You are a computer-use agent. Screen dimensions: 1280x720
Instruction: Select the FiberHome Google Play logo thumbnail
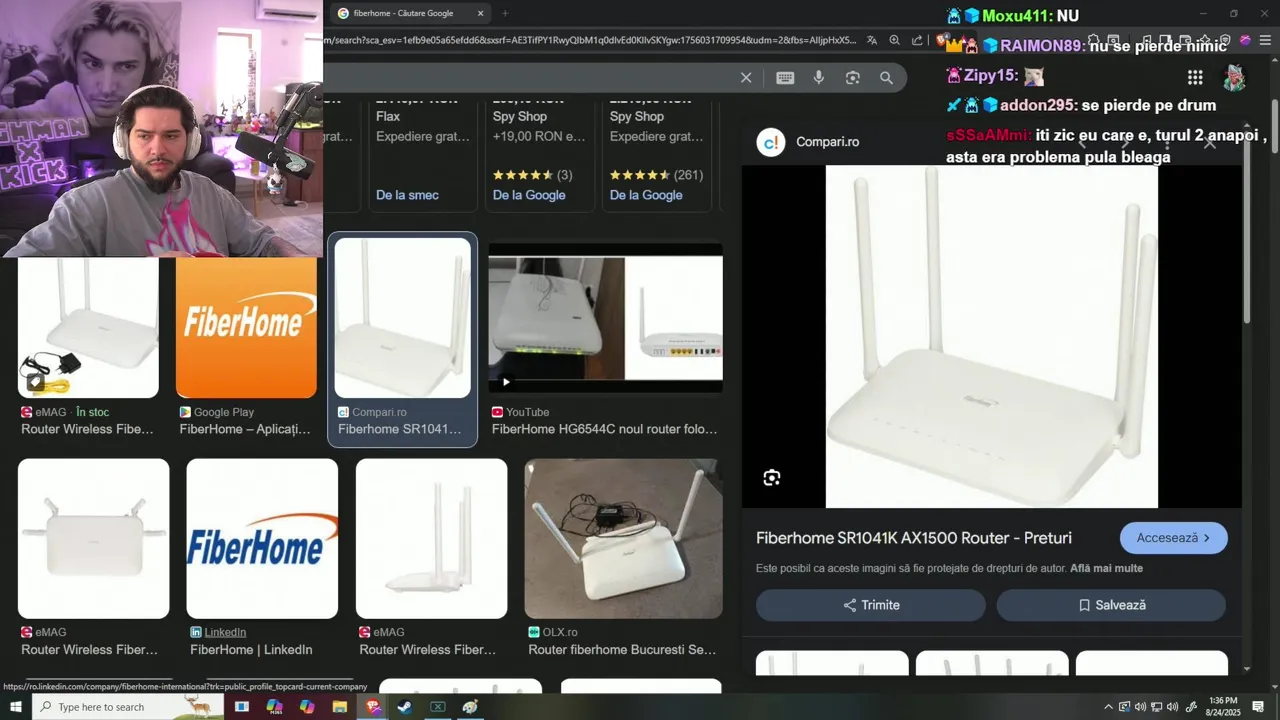(x=246, y=328)
